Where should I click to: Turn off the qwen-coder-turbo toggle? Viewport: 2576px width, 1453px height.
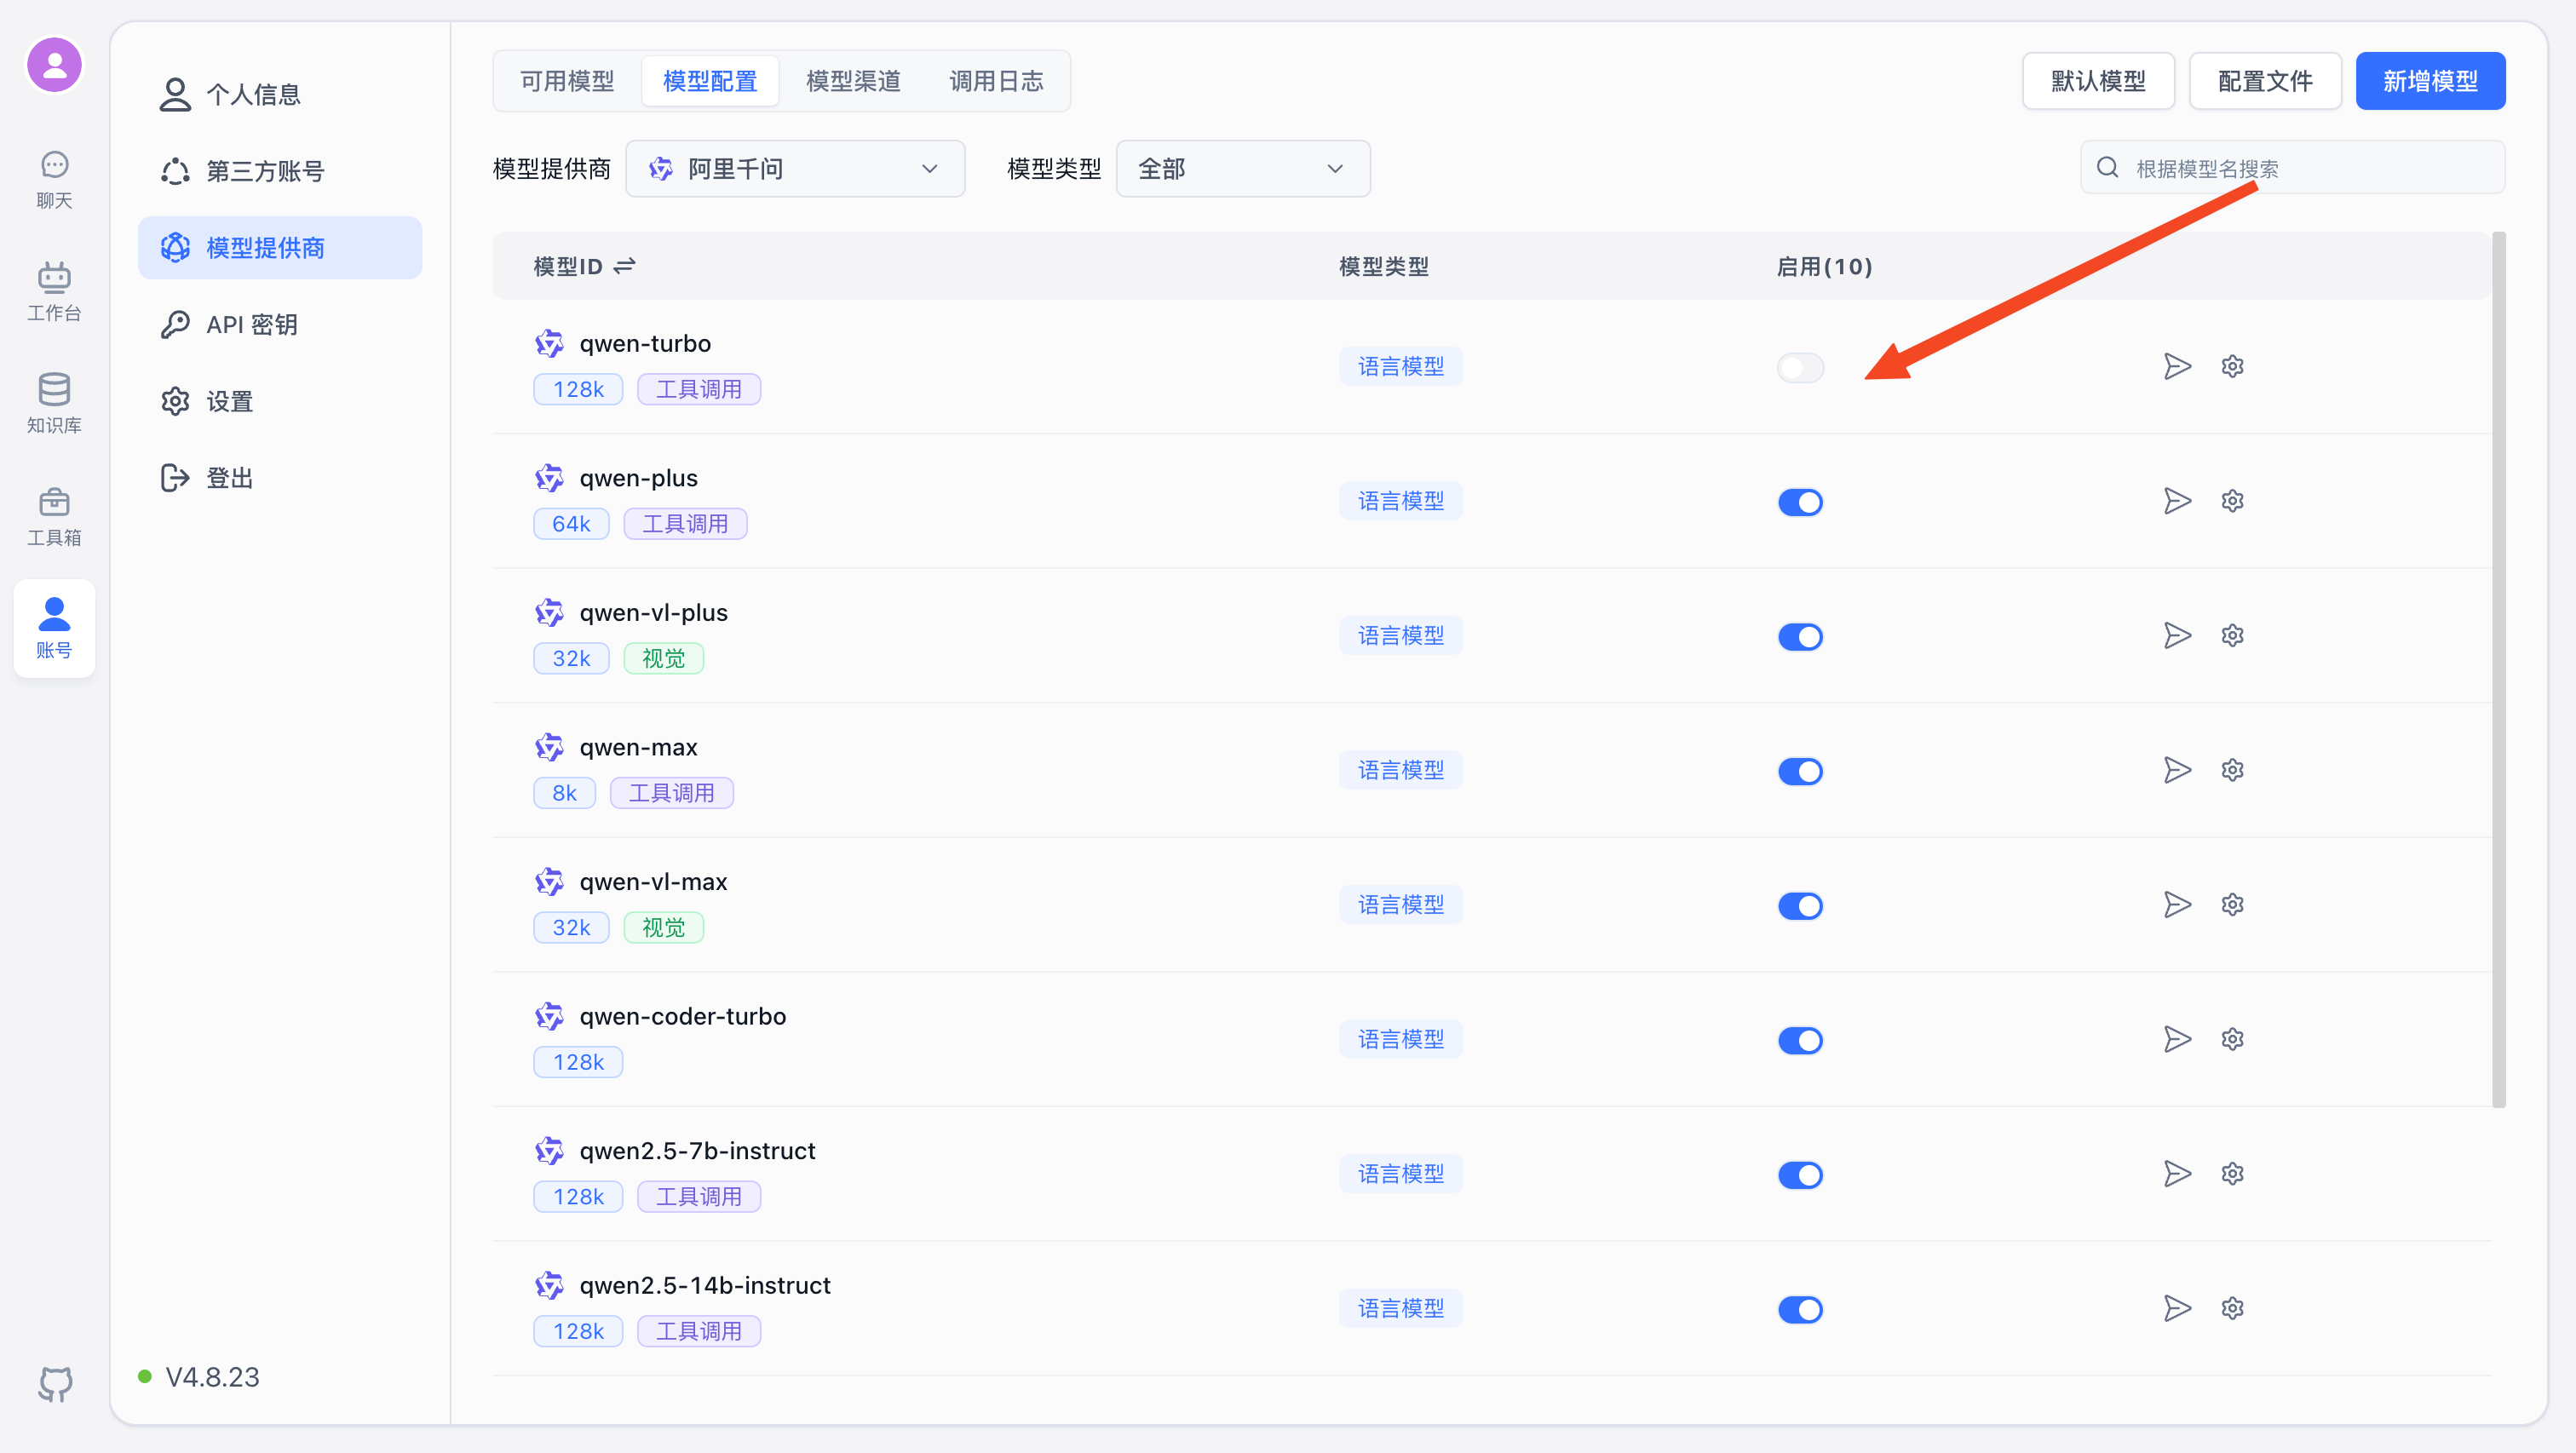tap(1800, 1040)
